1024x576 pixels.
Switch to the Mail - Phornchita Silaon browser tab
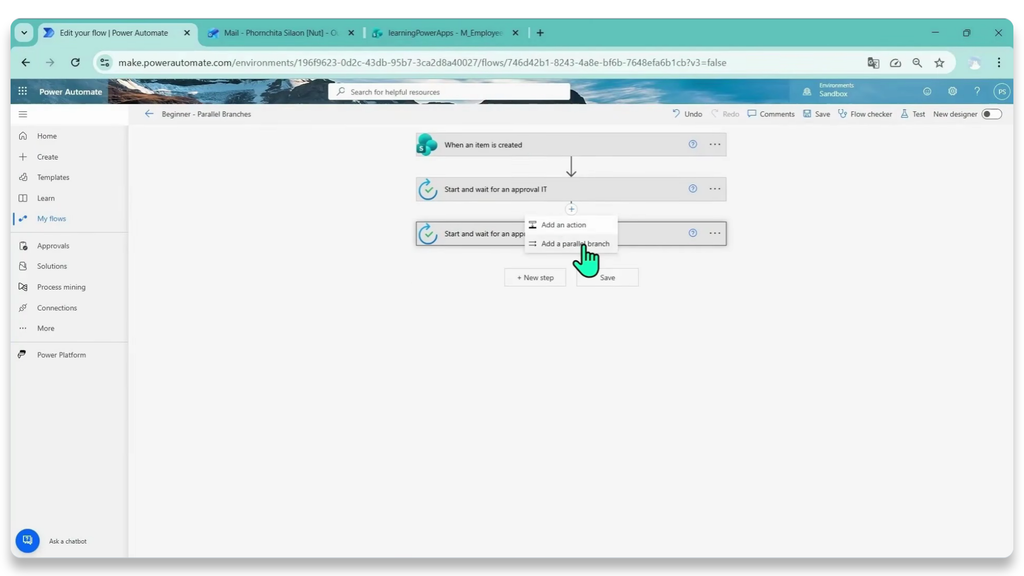click(x=281, y=33)
